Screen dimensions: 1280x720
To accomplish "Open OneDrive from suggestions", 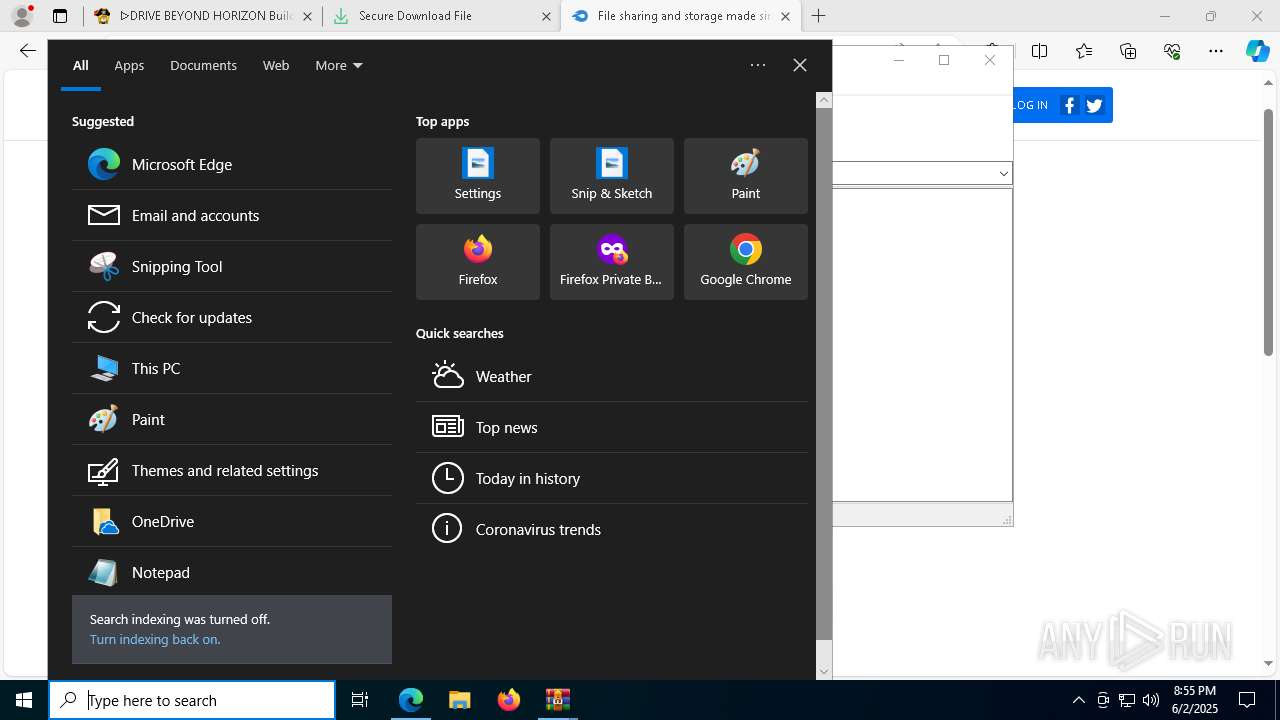I will (232, 521).
